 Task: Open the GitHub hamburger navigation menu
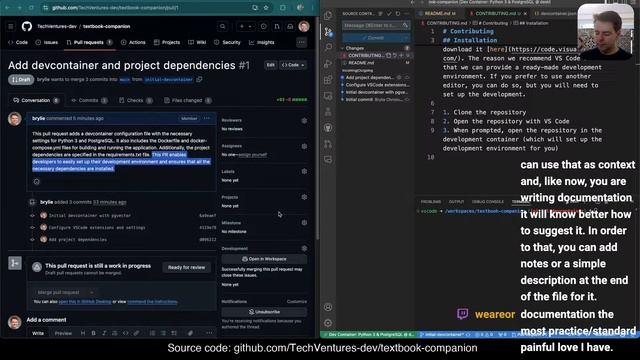pos(11,27)
